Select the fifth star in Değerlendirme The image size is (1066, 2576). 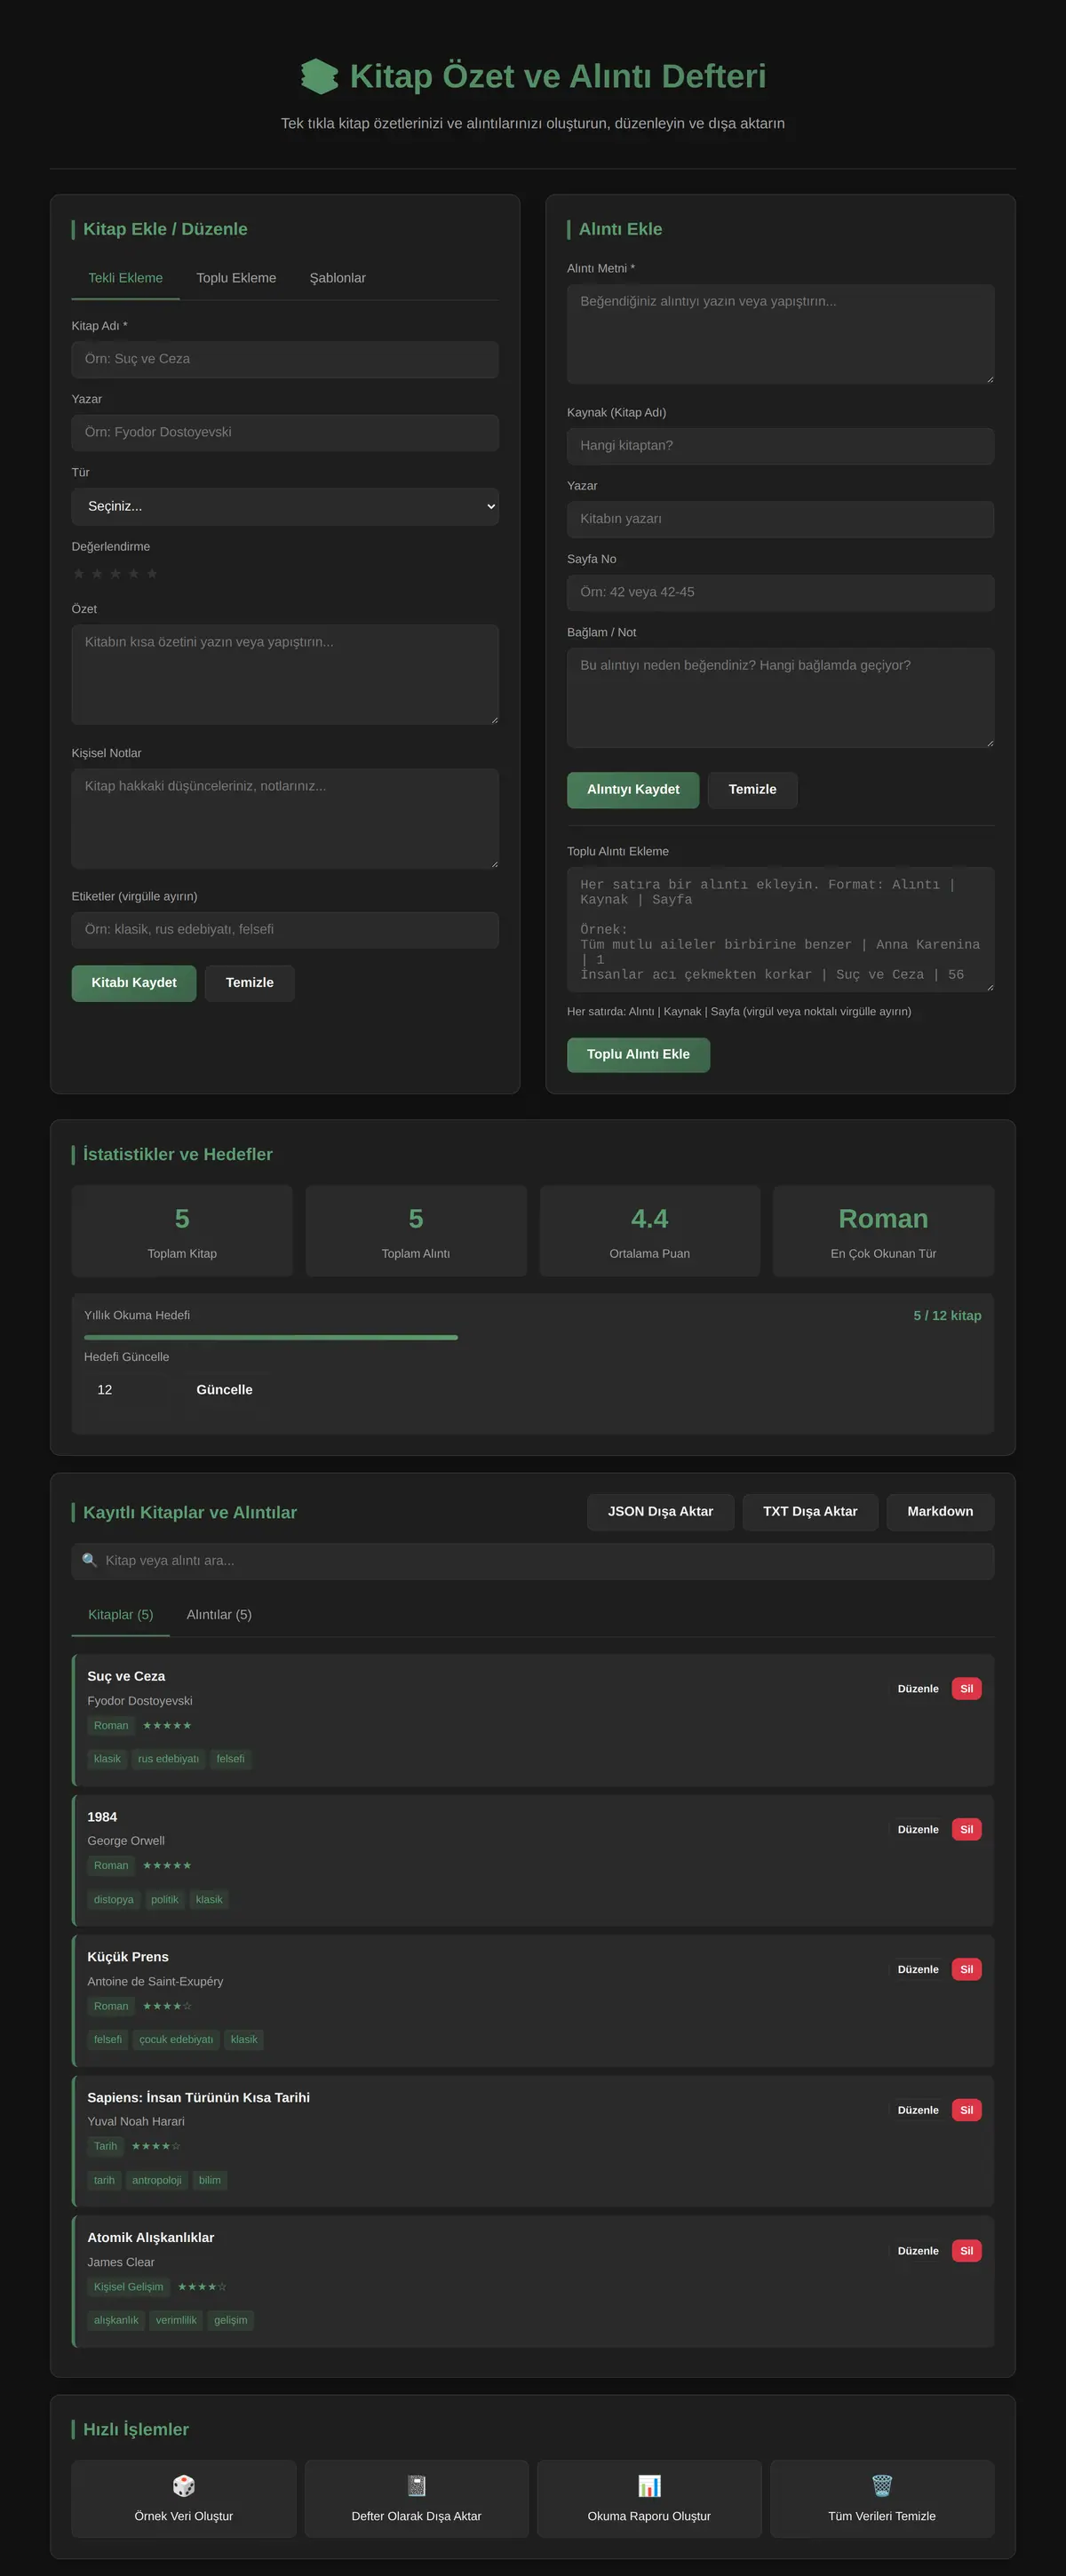[x=152, y=574]
